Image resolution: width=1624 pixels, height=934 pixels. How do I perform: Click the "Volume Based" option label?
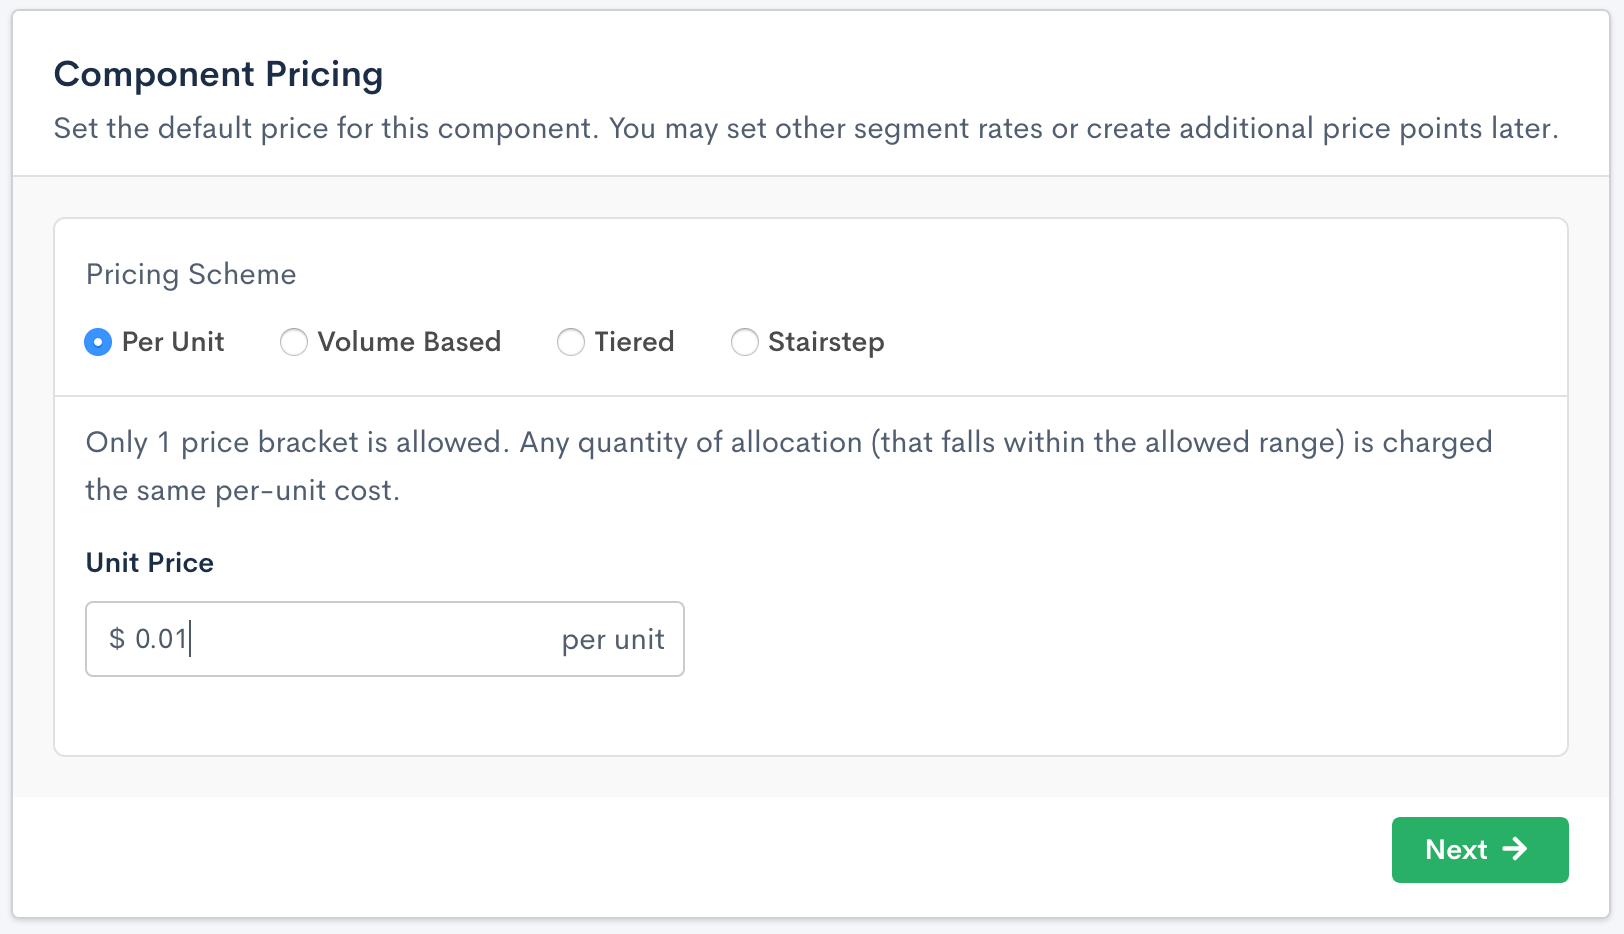click(409, 342)
